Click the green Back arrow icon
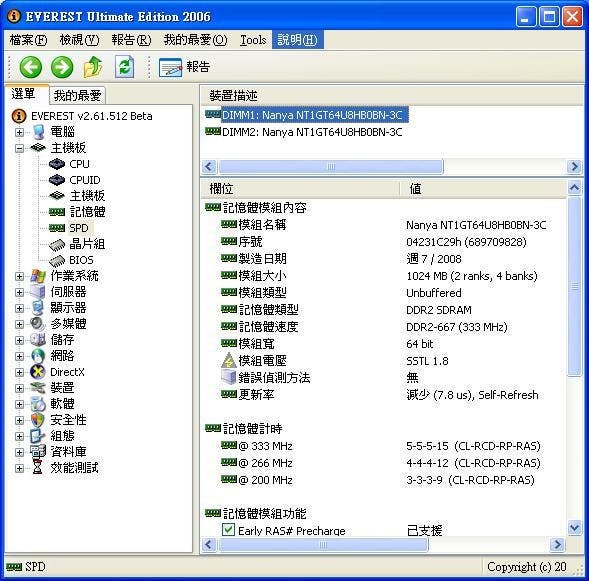The height and width of the screenshot is (581, 589). point(30,67)
